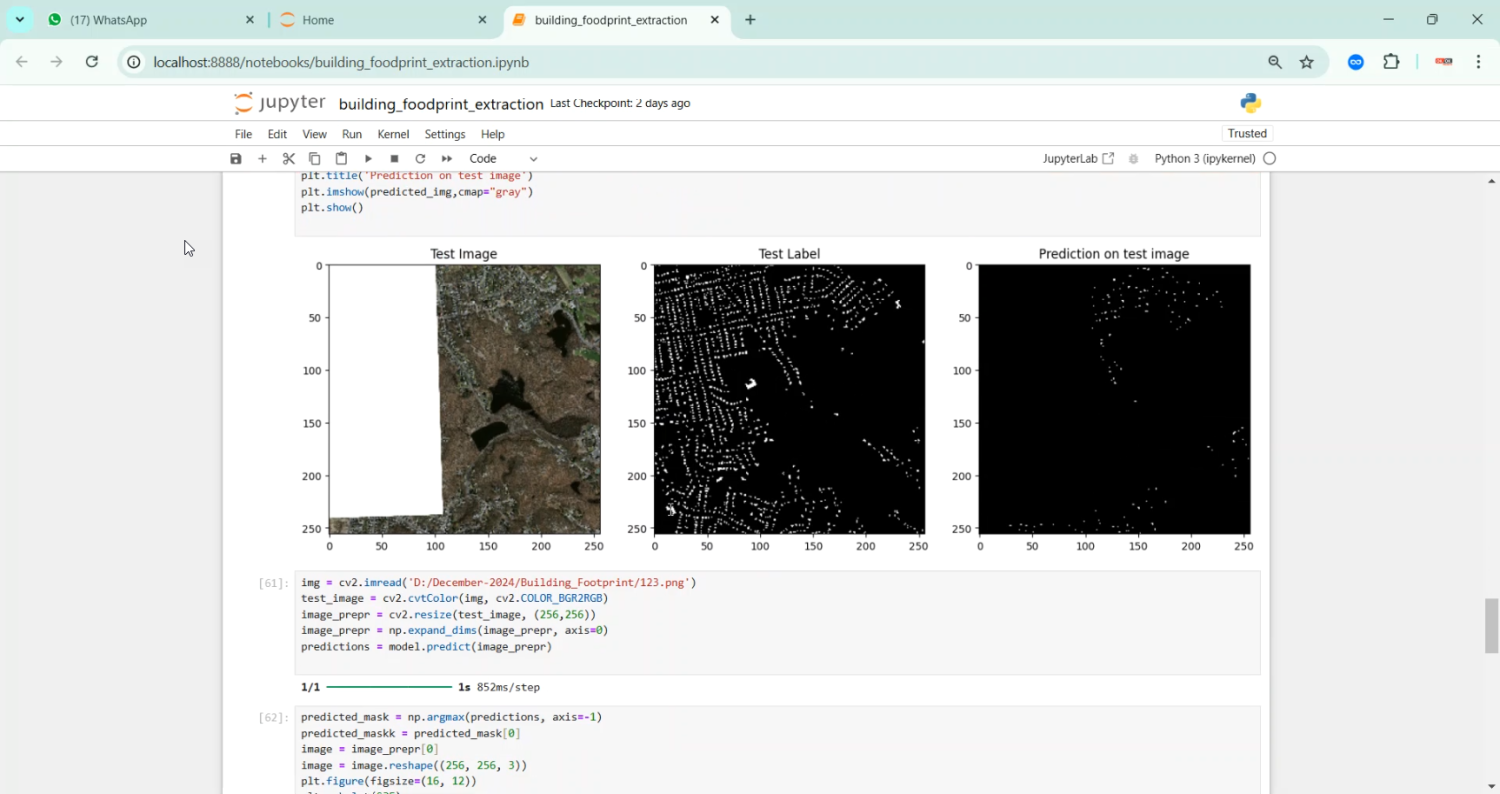This screenshot has width=1500, height=794.
Task: Interrupt the kernel with the stop icon
Action: (x=394, y=159)
